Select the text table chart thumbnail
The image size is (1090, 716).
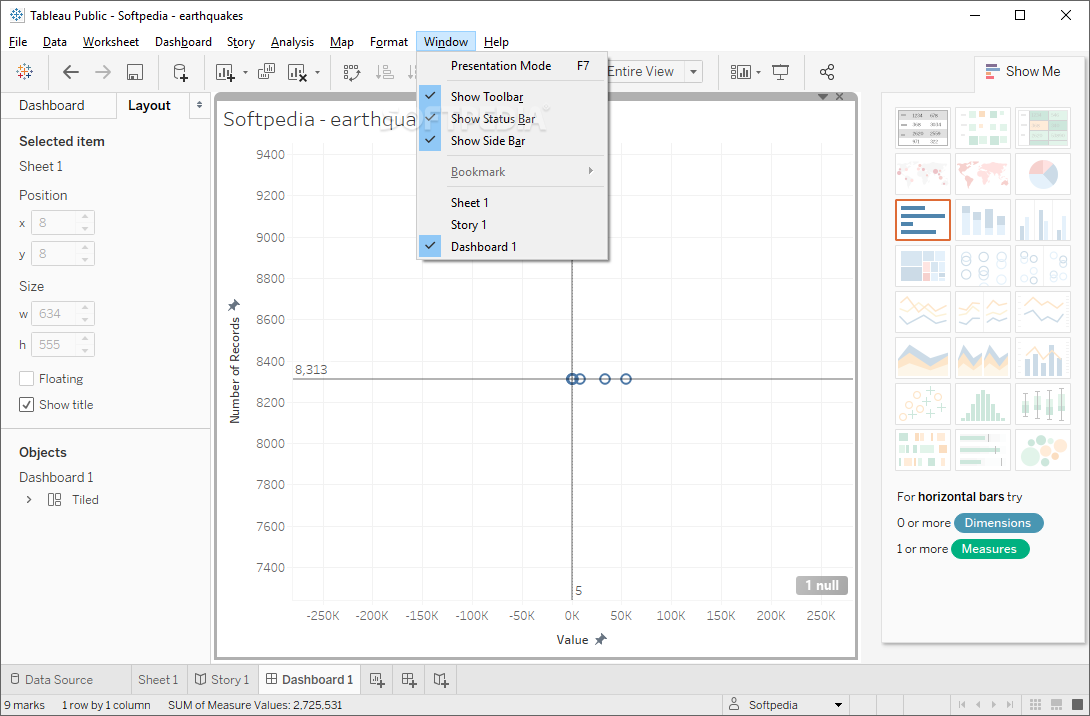922,128
